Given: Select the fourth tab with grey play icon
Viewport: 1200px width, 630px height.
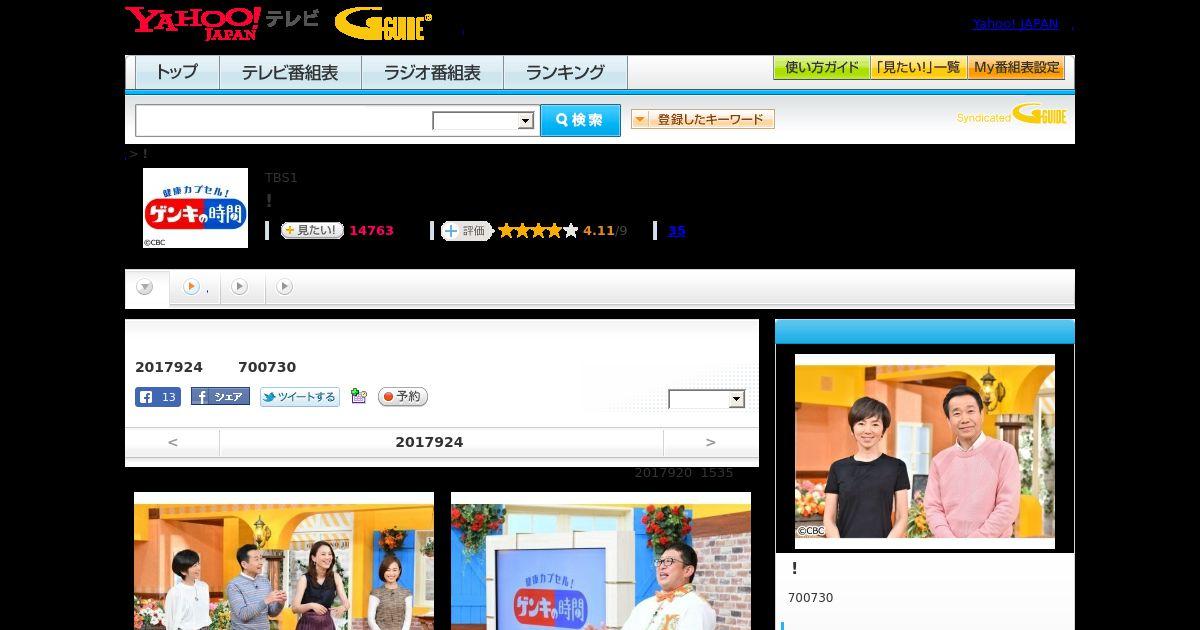Looking at the screenshot, I should pyautogui.click(x=285, y=287).
